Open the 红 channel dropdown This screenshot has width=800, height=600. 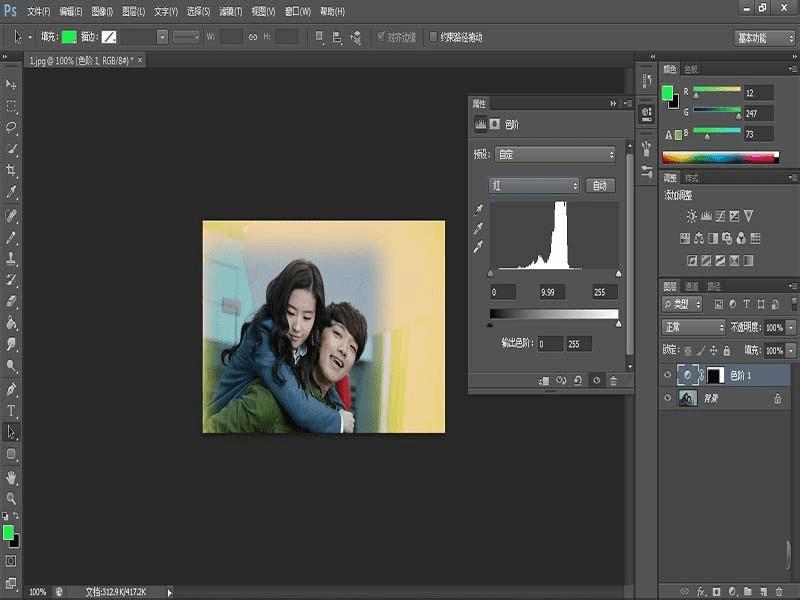[x=534, y=186]
